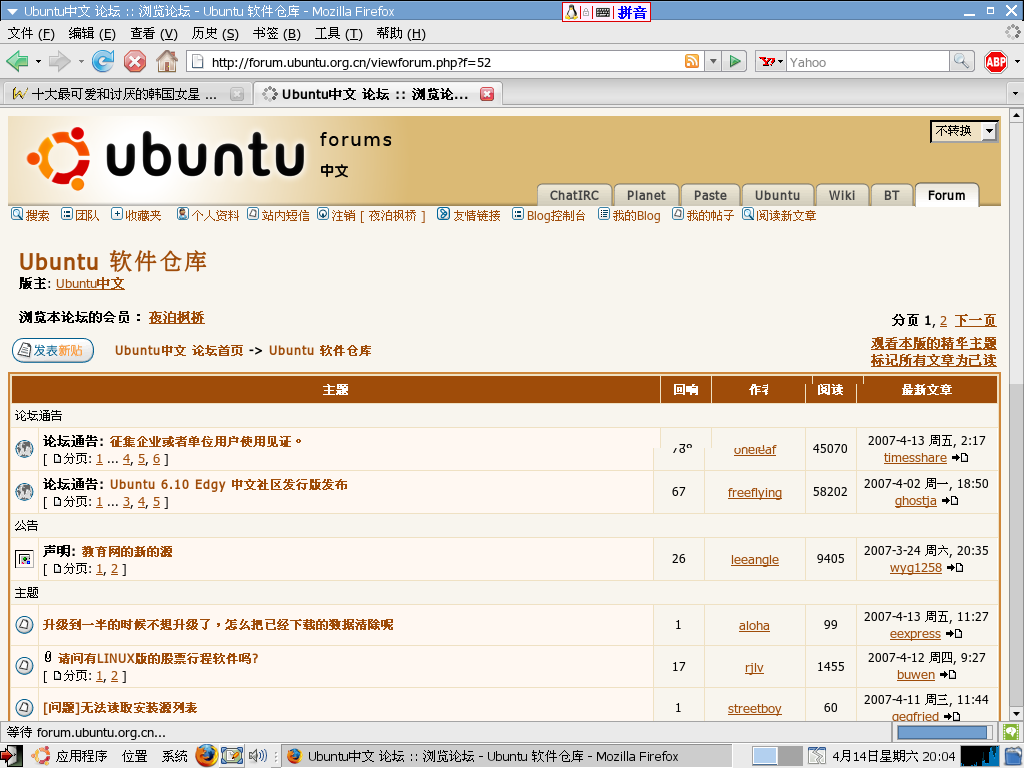Switch to the 十大最可爱和讨厌的韩国女星 tab

point(126,94)
